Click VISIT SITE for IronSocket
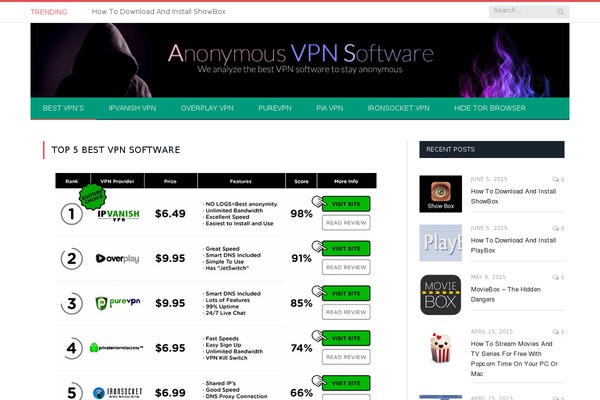This screenshot has width=600, height=400. pos(346,383)
